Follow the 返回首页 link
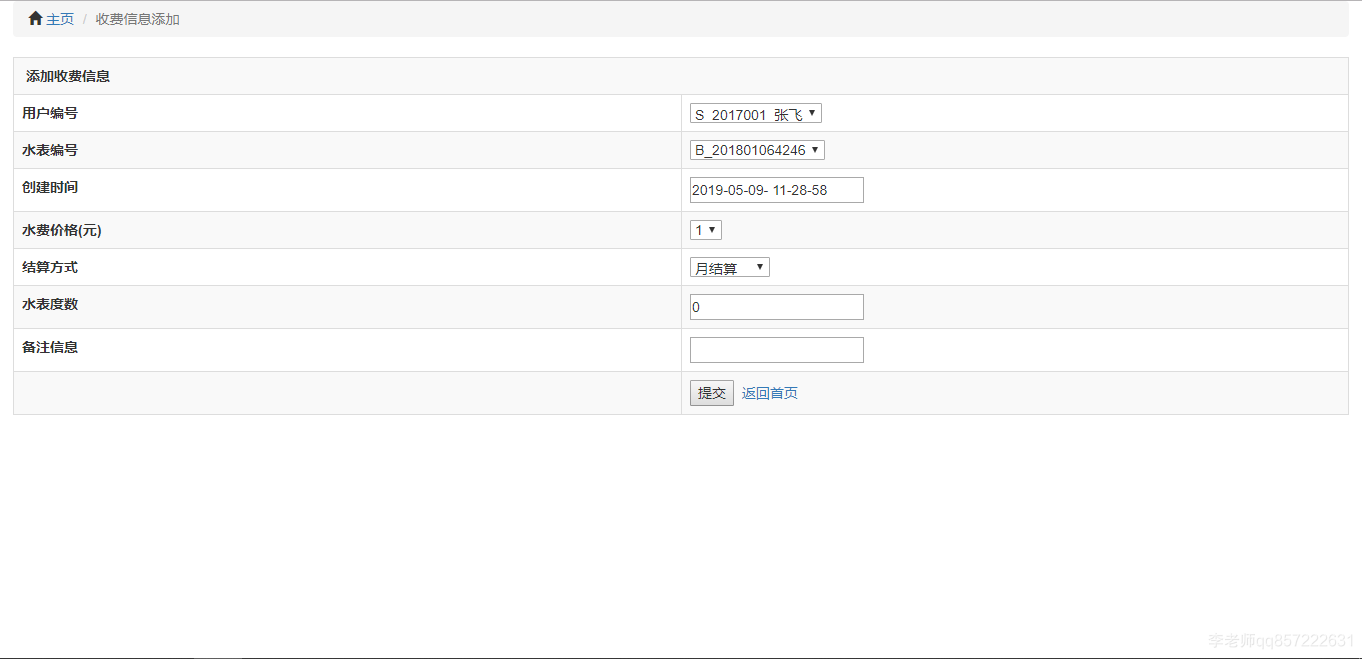 (x=768, y=392)
